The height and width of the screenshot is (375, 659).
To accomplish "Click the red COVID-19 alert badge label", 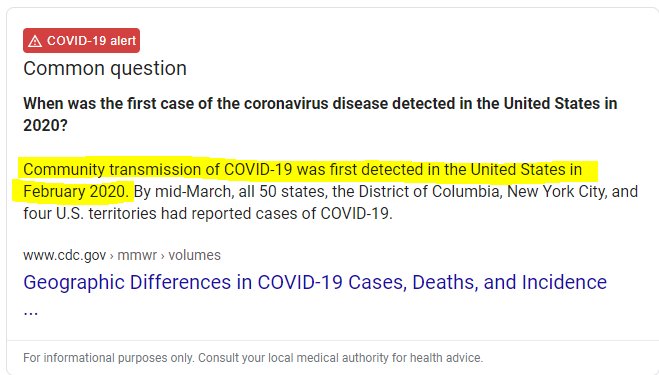I will (82, 40).
